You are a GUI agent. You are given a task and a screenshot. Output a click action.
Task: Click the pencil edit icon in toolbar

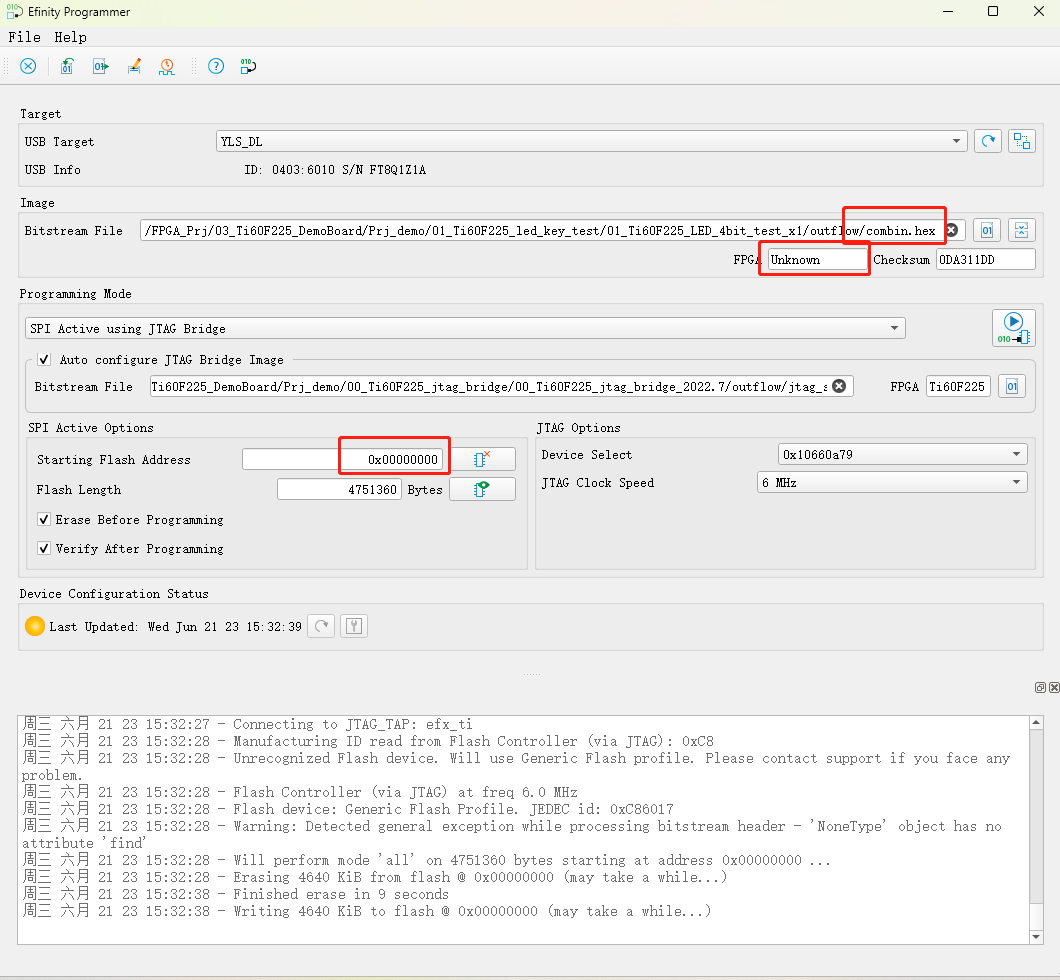click(134, 66)
